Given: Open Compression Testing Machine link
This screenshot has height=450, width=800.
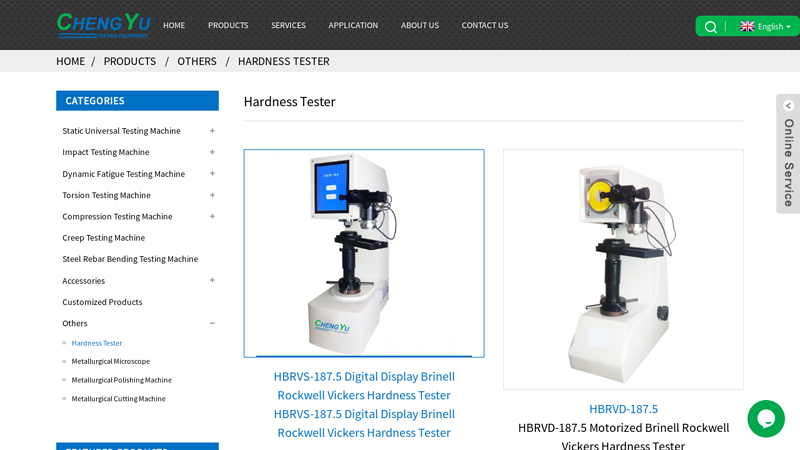Looking at the screenshot, I should pyautogui.click(x=117, y=216).
